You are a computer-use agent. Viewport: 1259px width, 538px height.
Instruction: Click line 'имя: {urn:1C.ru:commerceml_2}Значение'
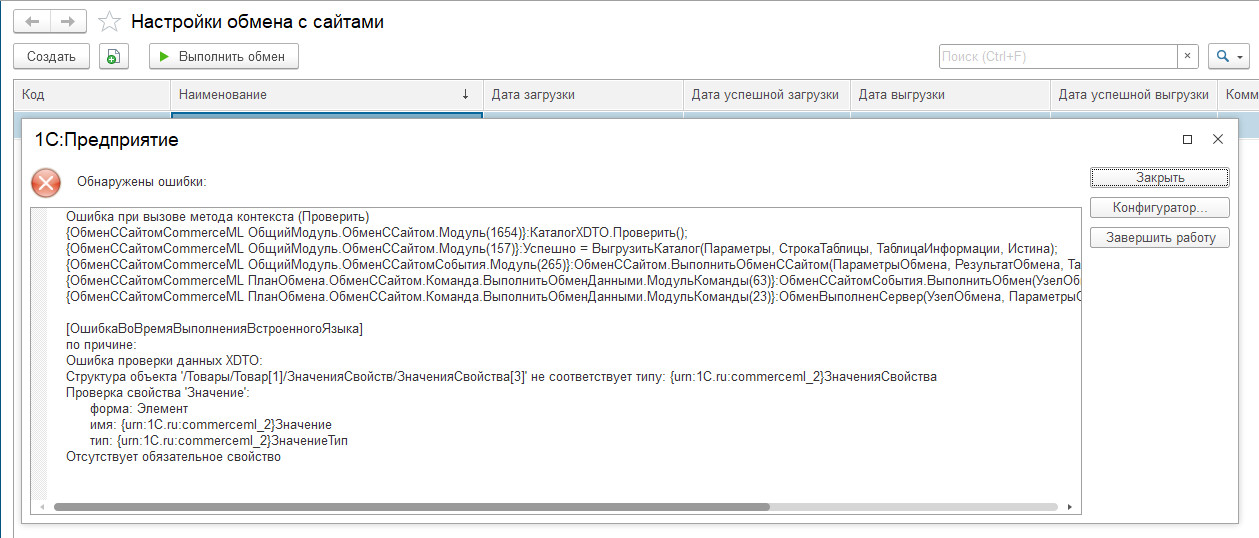coord(211,424)
